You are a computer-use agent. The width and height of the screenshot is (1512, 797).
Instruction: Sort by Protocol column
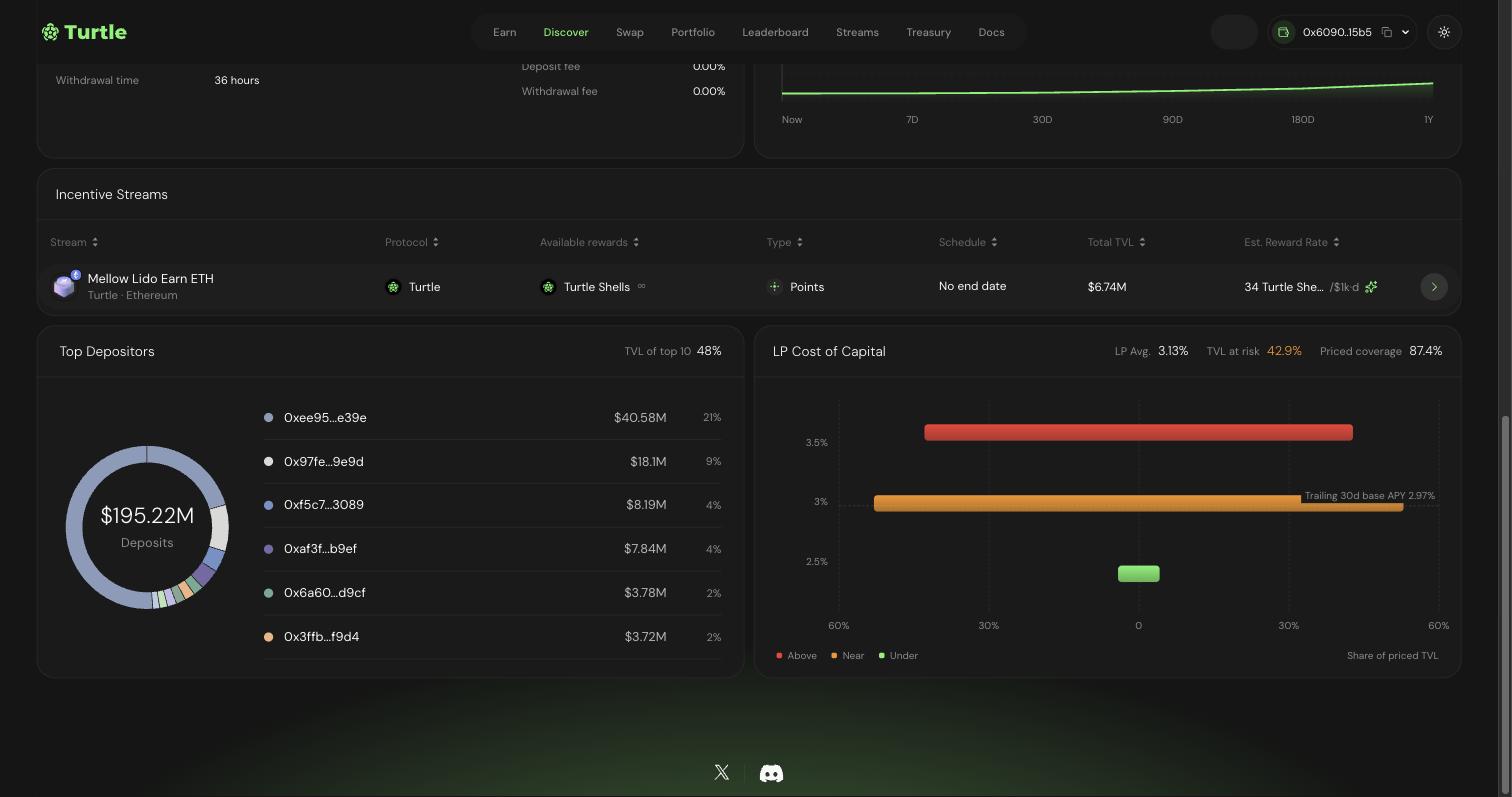412,242
